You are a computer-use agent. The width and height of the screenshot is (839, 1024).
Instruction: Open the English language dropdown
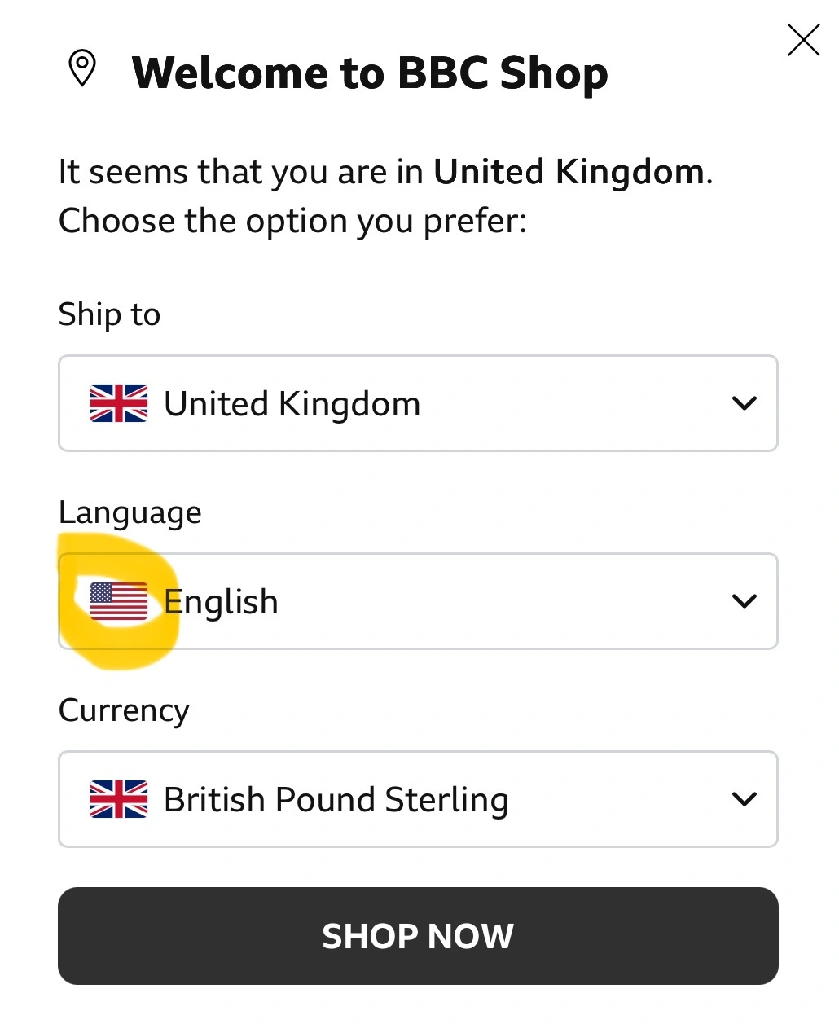tap(418, 601)
